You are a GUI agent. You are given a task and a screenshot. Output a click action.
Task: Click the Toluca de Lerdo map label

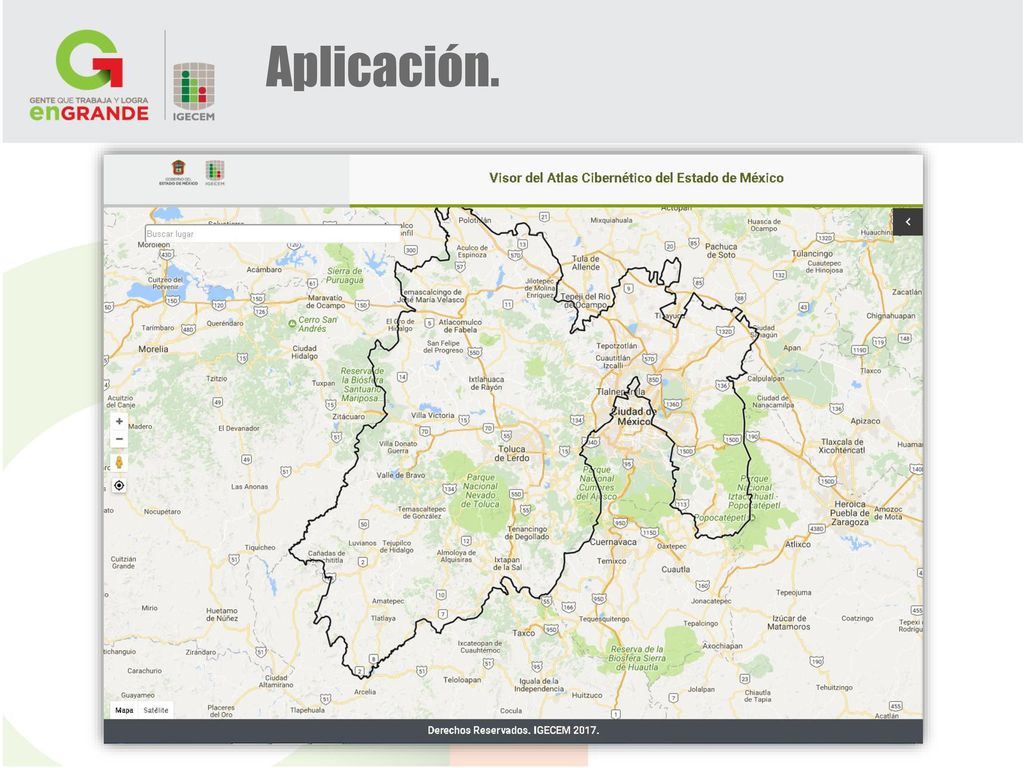511,453
